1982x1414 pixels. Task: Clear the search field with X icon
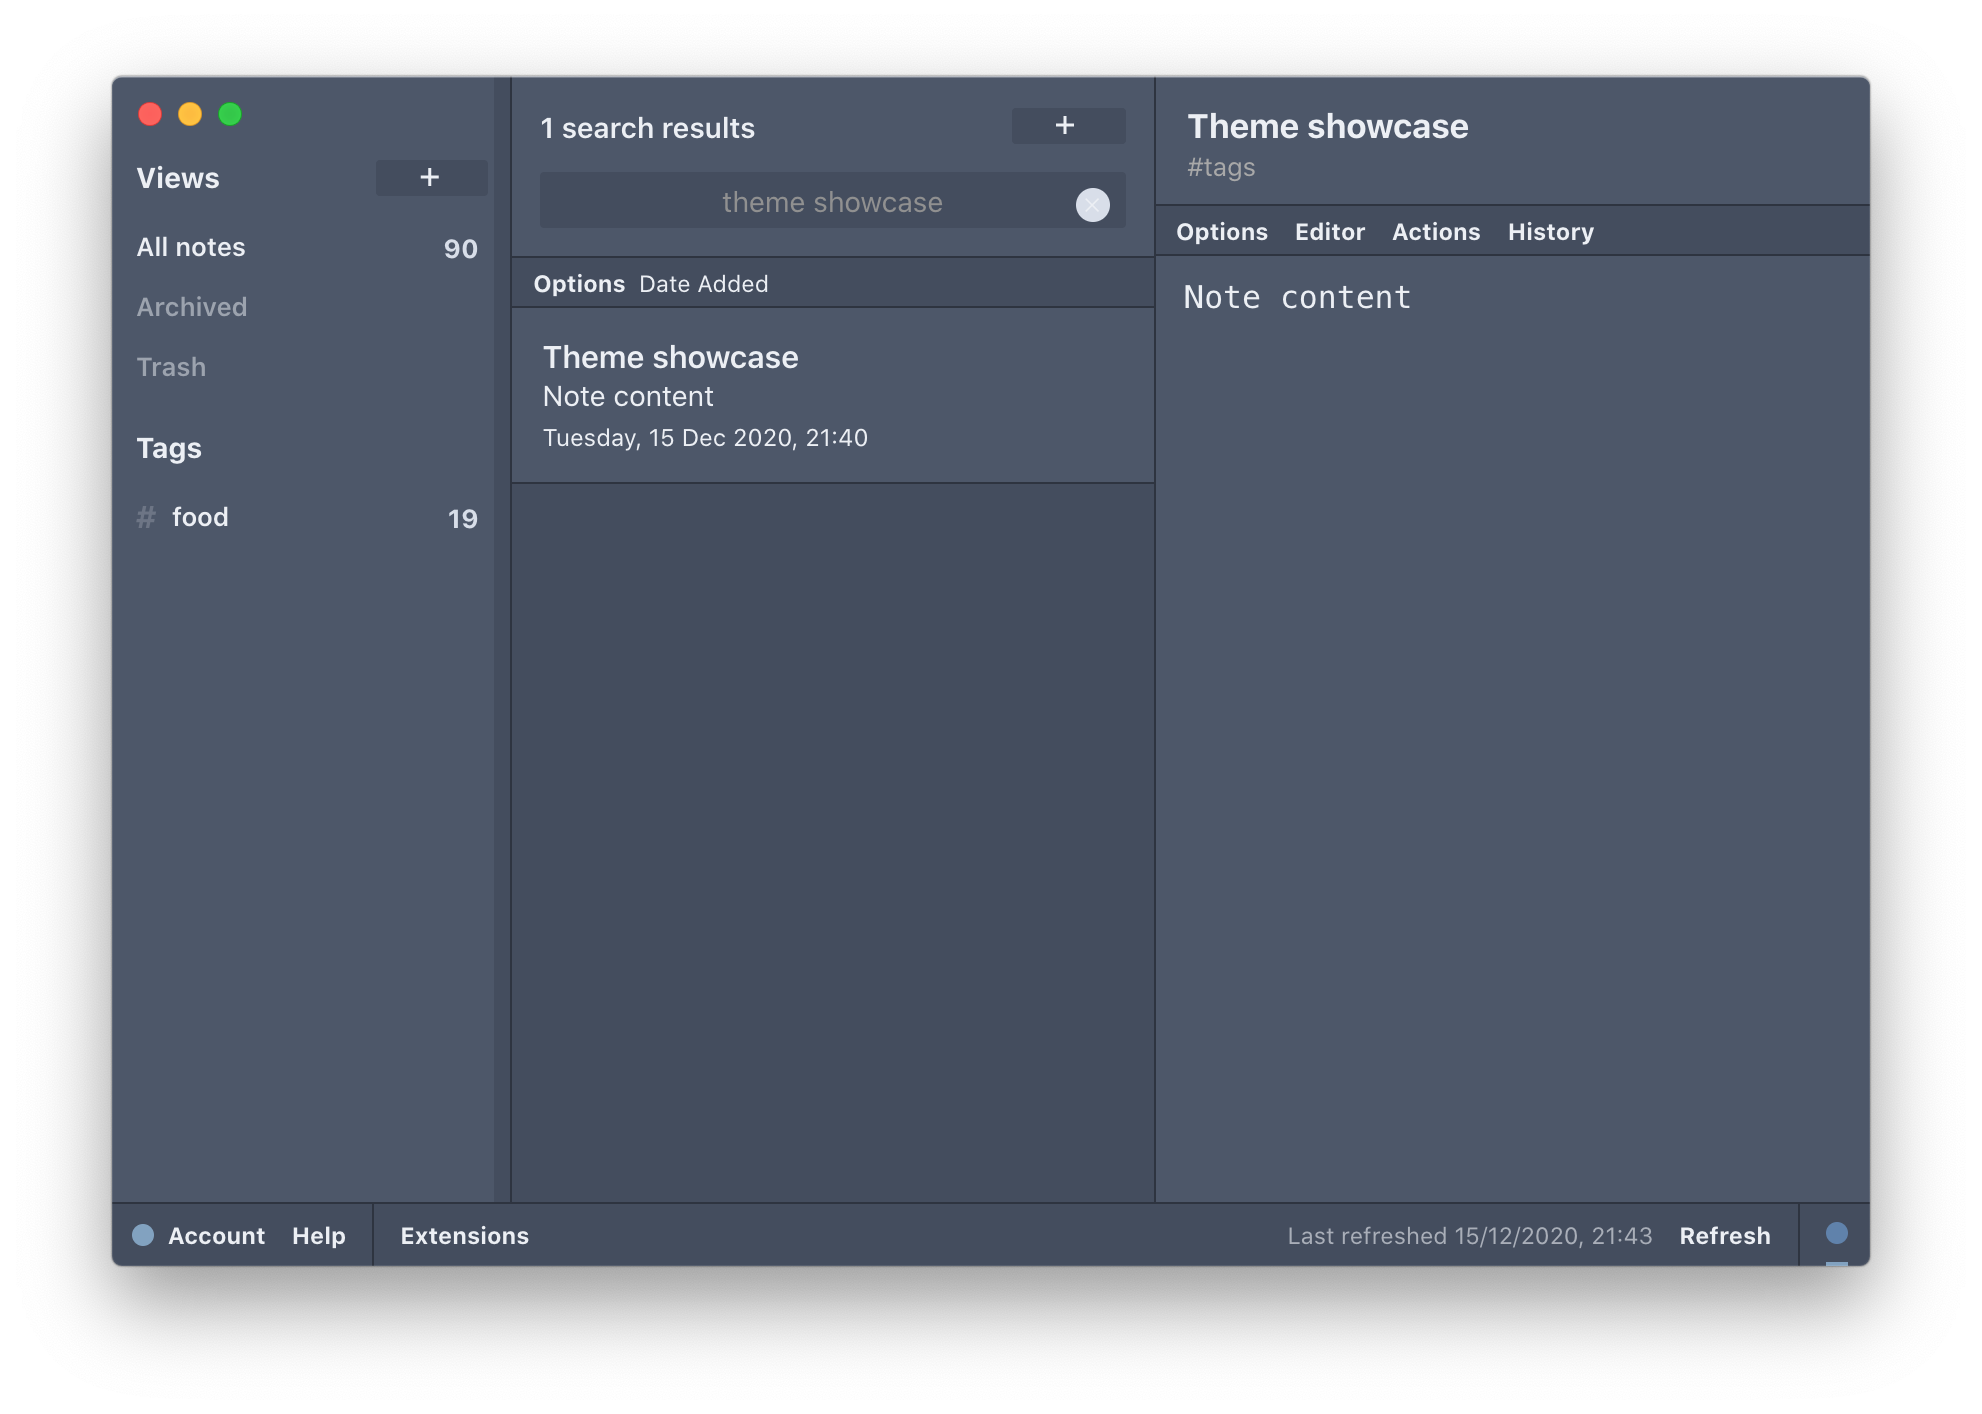pos(1092,205)
